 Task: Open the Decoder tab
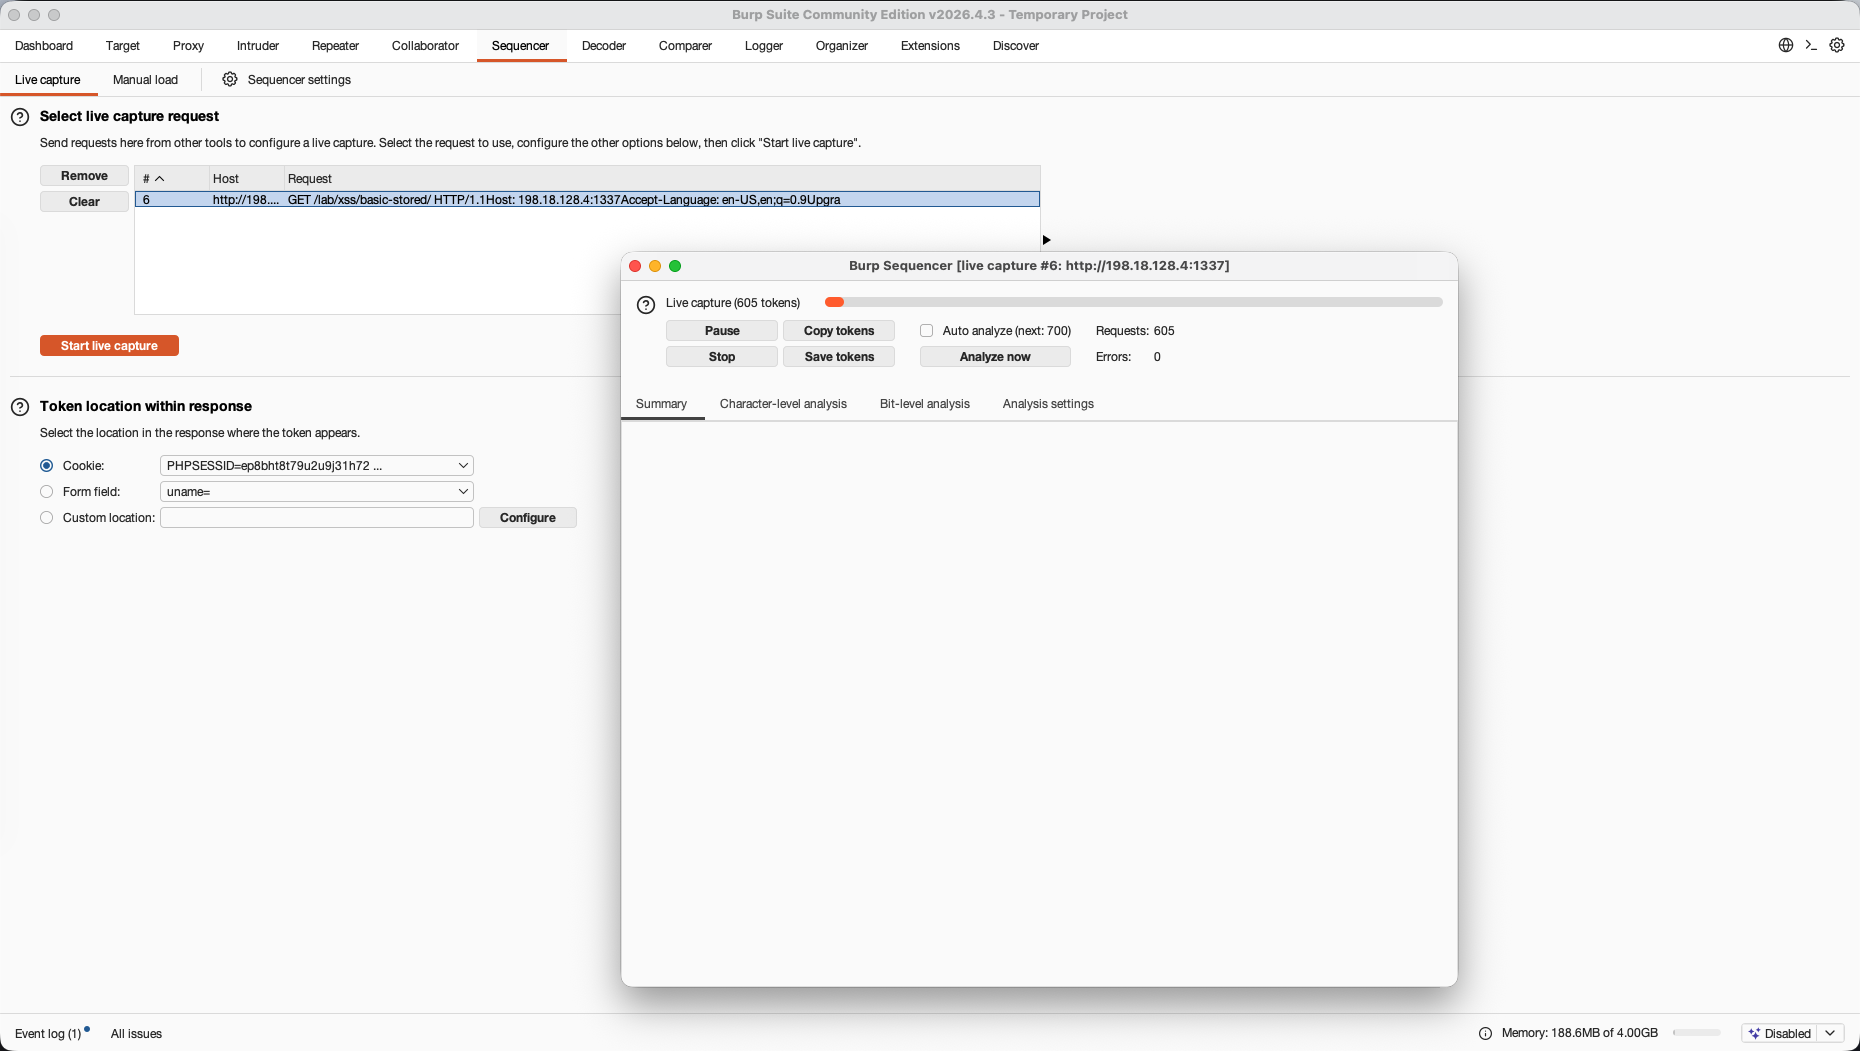click(x=604, y=45)
